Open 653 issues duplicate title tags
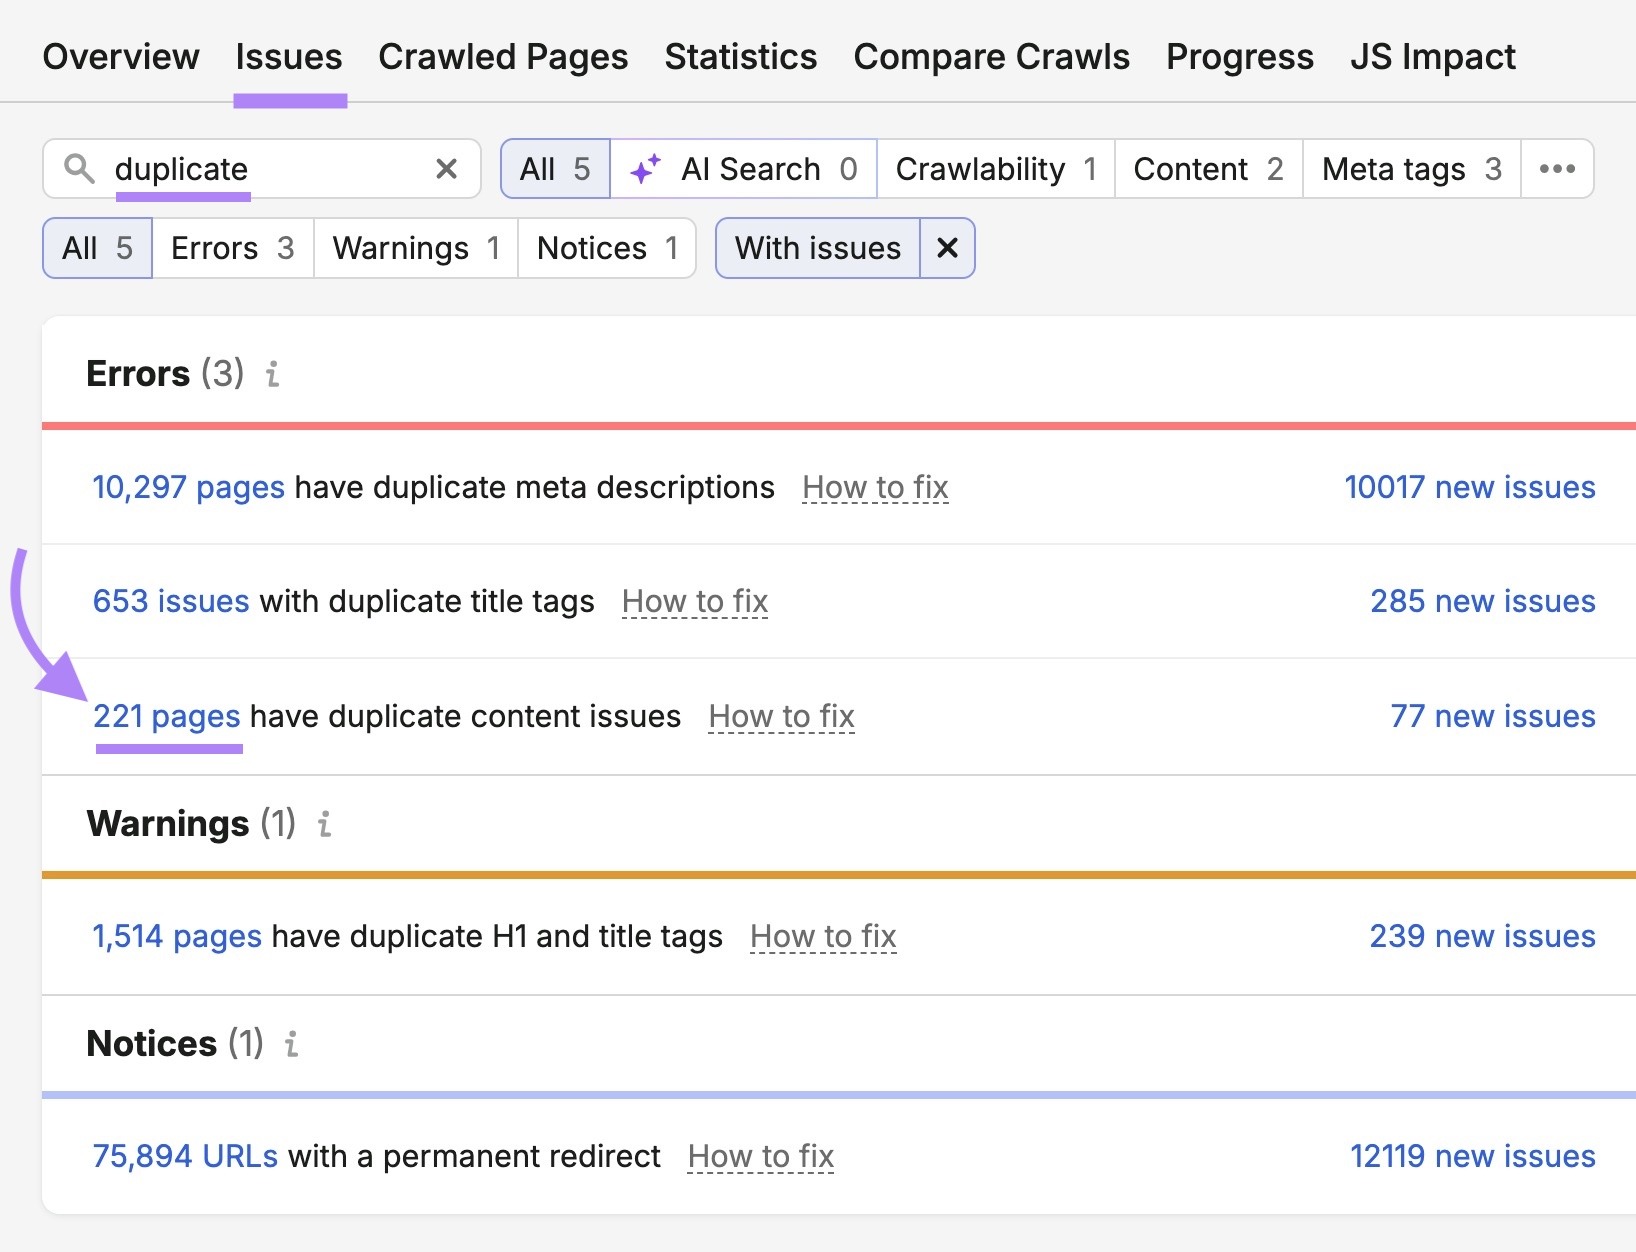 pos(171,601)
